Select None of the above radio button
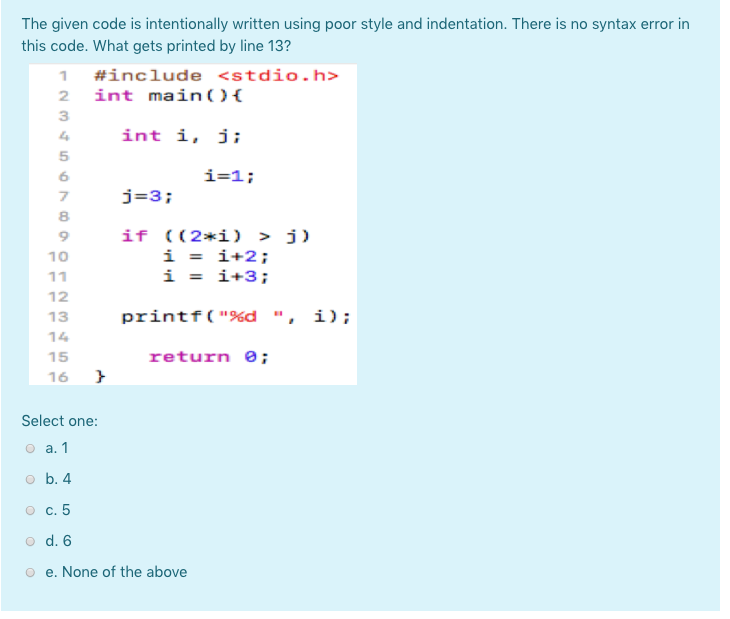Screen dimensions: 730x619 (x=30, y=572)
